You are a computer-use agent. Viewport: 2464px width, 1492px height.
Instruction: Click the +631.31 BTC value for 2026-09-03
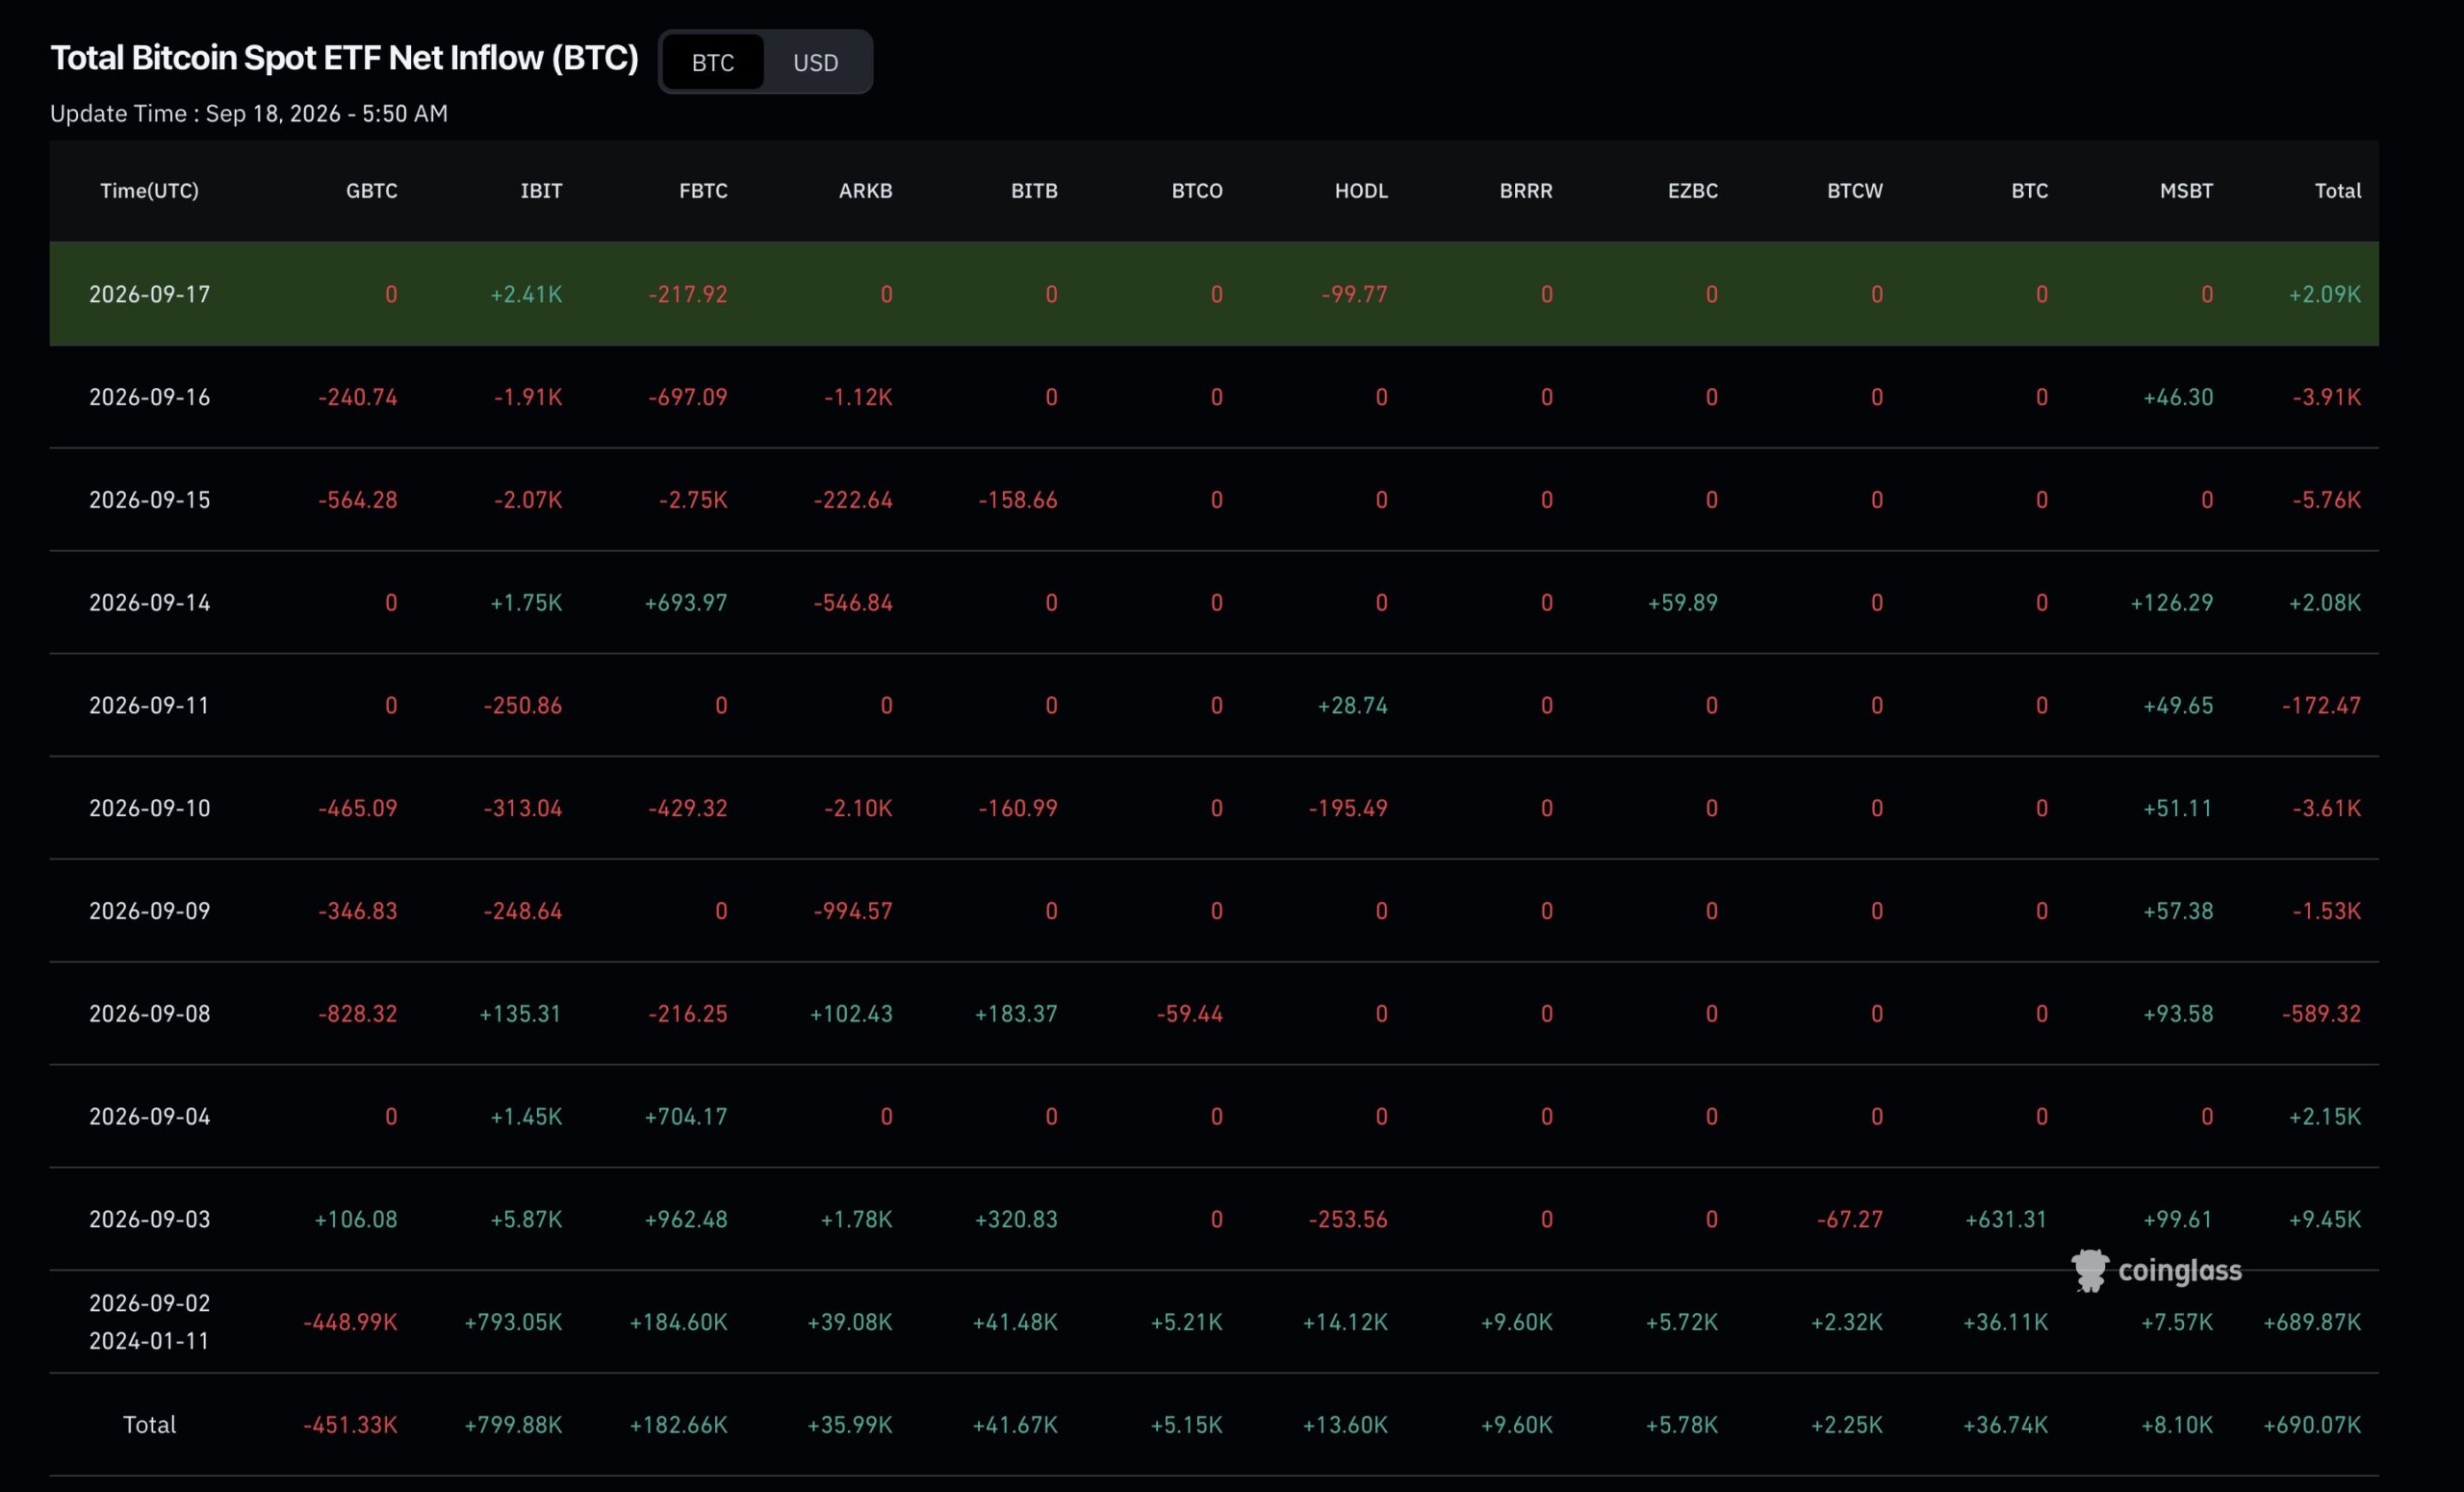2006,1219
